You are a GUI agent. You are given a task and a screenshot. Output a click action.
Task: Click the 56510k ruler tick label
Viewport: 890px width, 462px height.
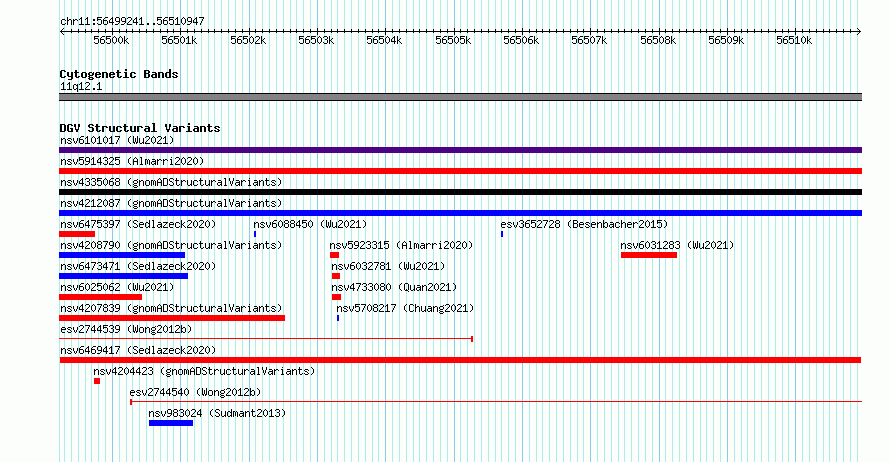coord(794,40)
